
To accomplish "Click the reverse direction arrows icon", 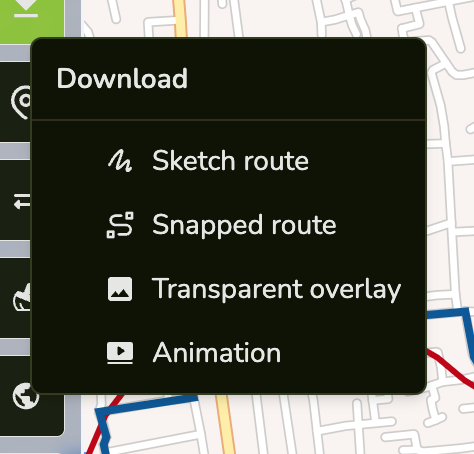I will (22, 201).
